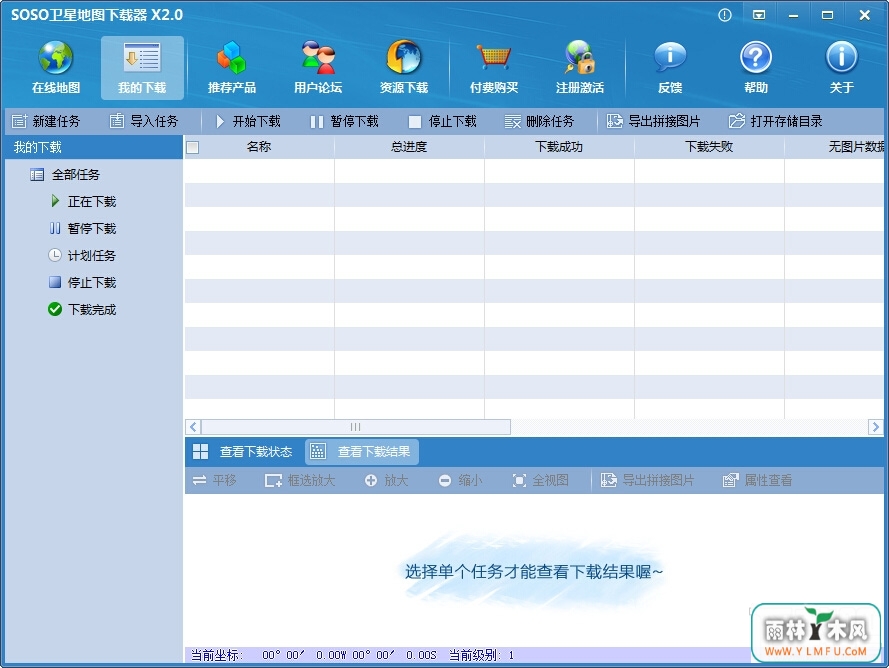Click the 资源下载 resource download icon

click(x=404, y=66)
